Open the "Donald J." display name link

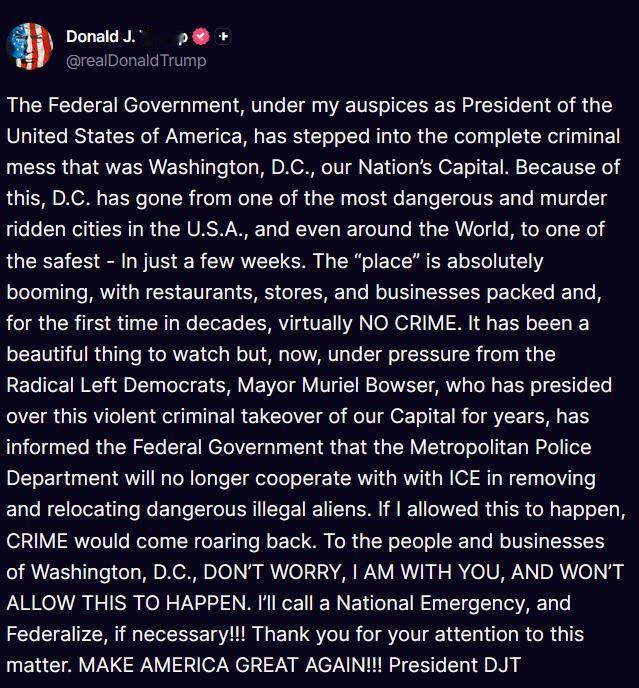(101, 37)
